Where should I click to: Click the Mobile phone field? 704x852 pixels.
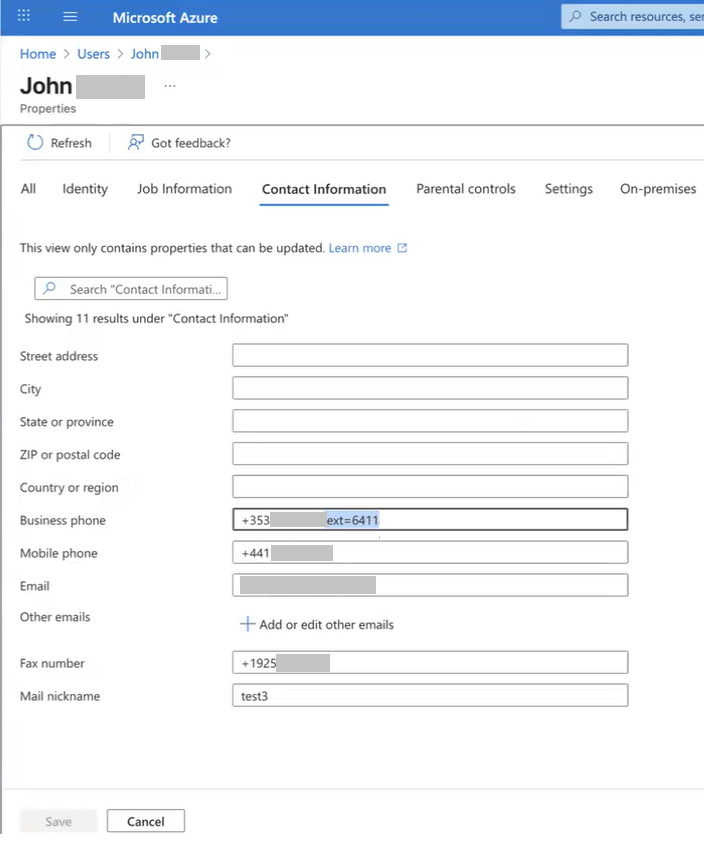click(430, 553)
